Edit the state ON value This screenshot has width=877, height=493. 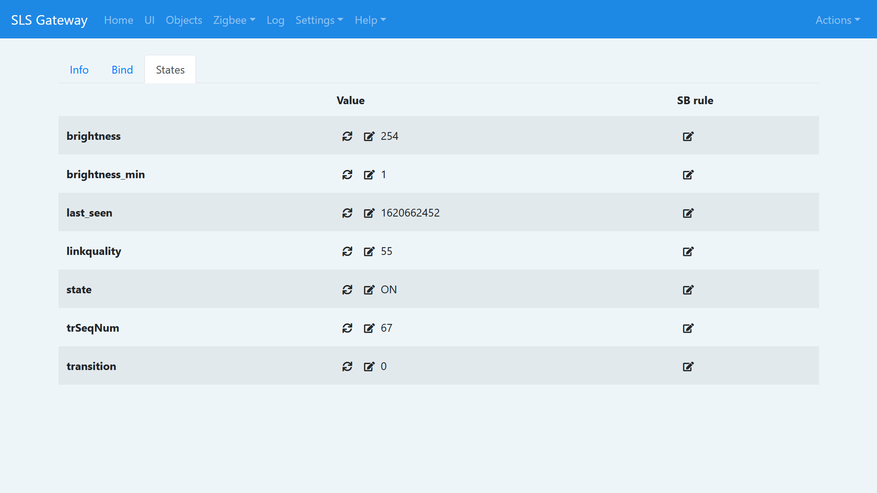pos(369,289)
